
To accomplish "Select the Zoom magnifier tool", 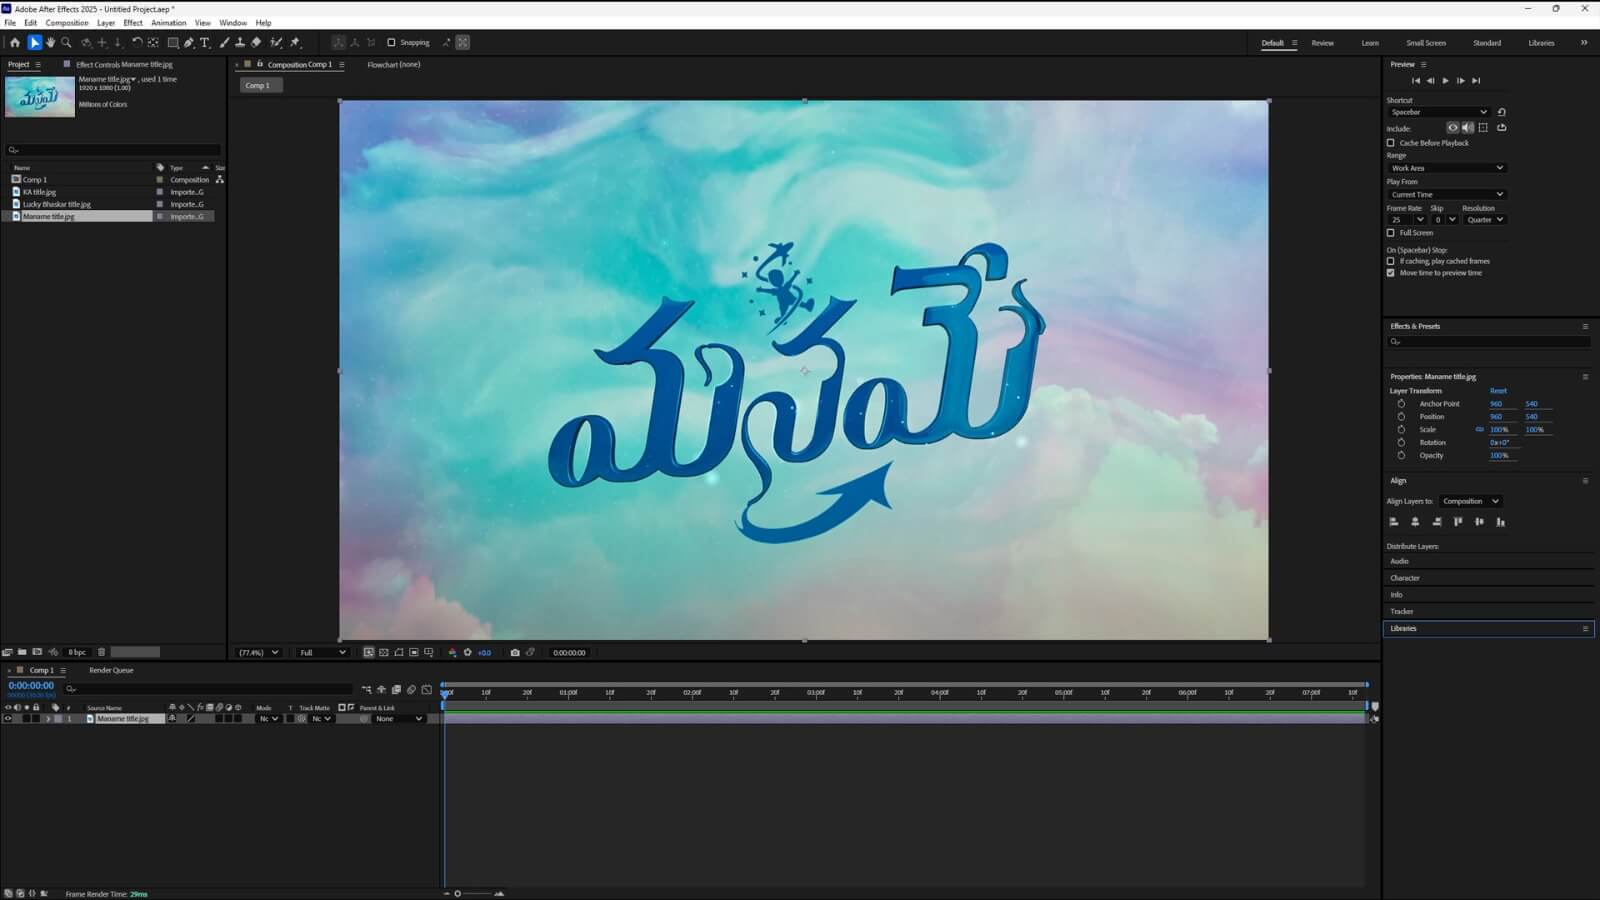I will tap(66, 43).
